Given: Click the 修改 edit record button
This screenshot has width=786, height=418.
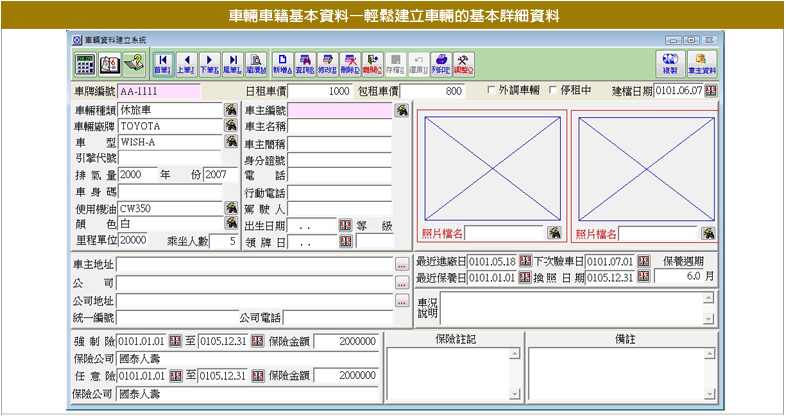Looking at the screenshot, I should tap(327, 63).
